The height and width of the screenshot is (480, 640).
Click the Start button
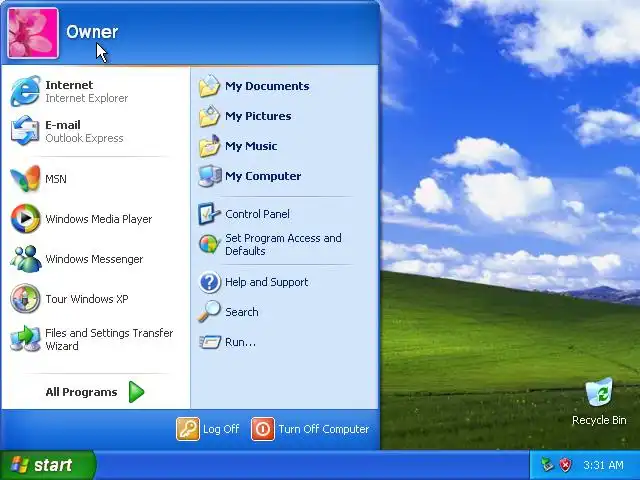pyautogui.click(x=48, y=465)
